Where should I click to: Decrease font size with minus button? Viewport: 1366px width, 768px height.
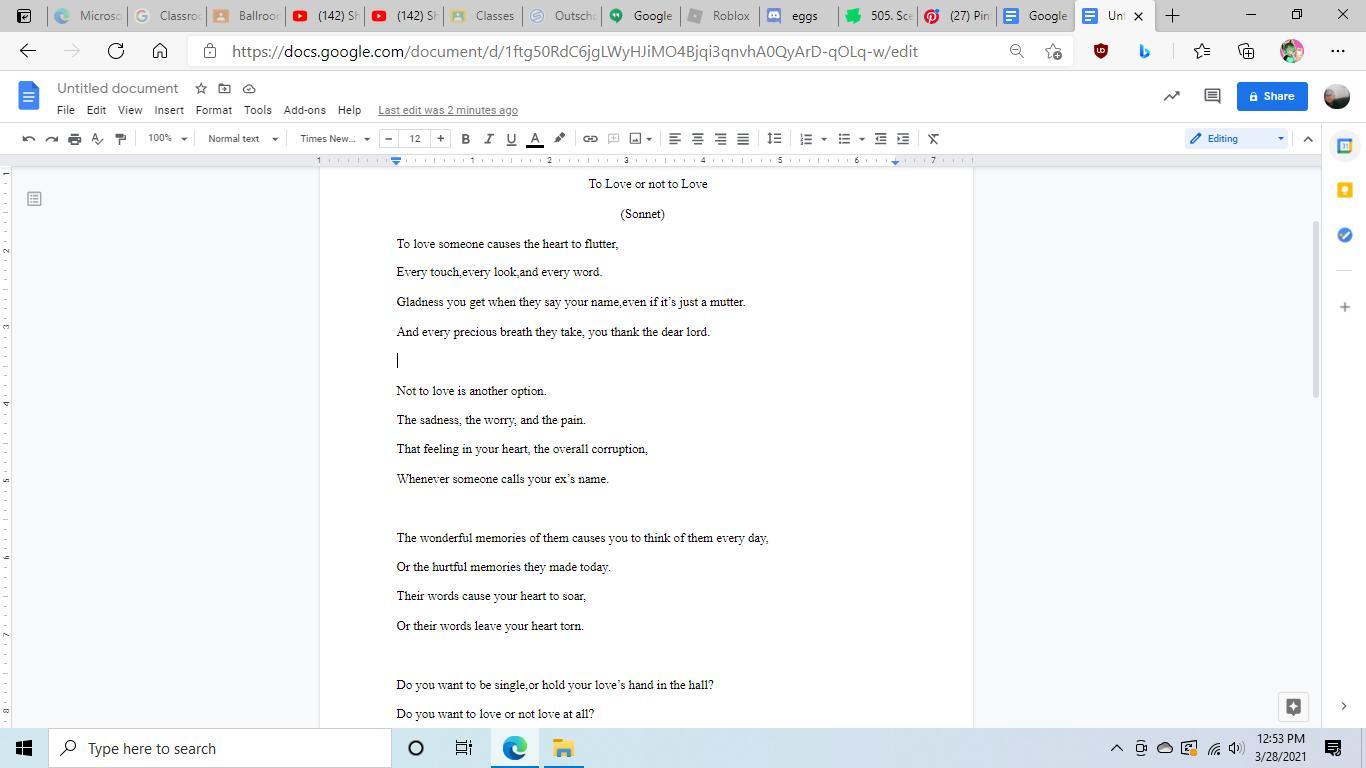pos(389,139)
